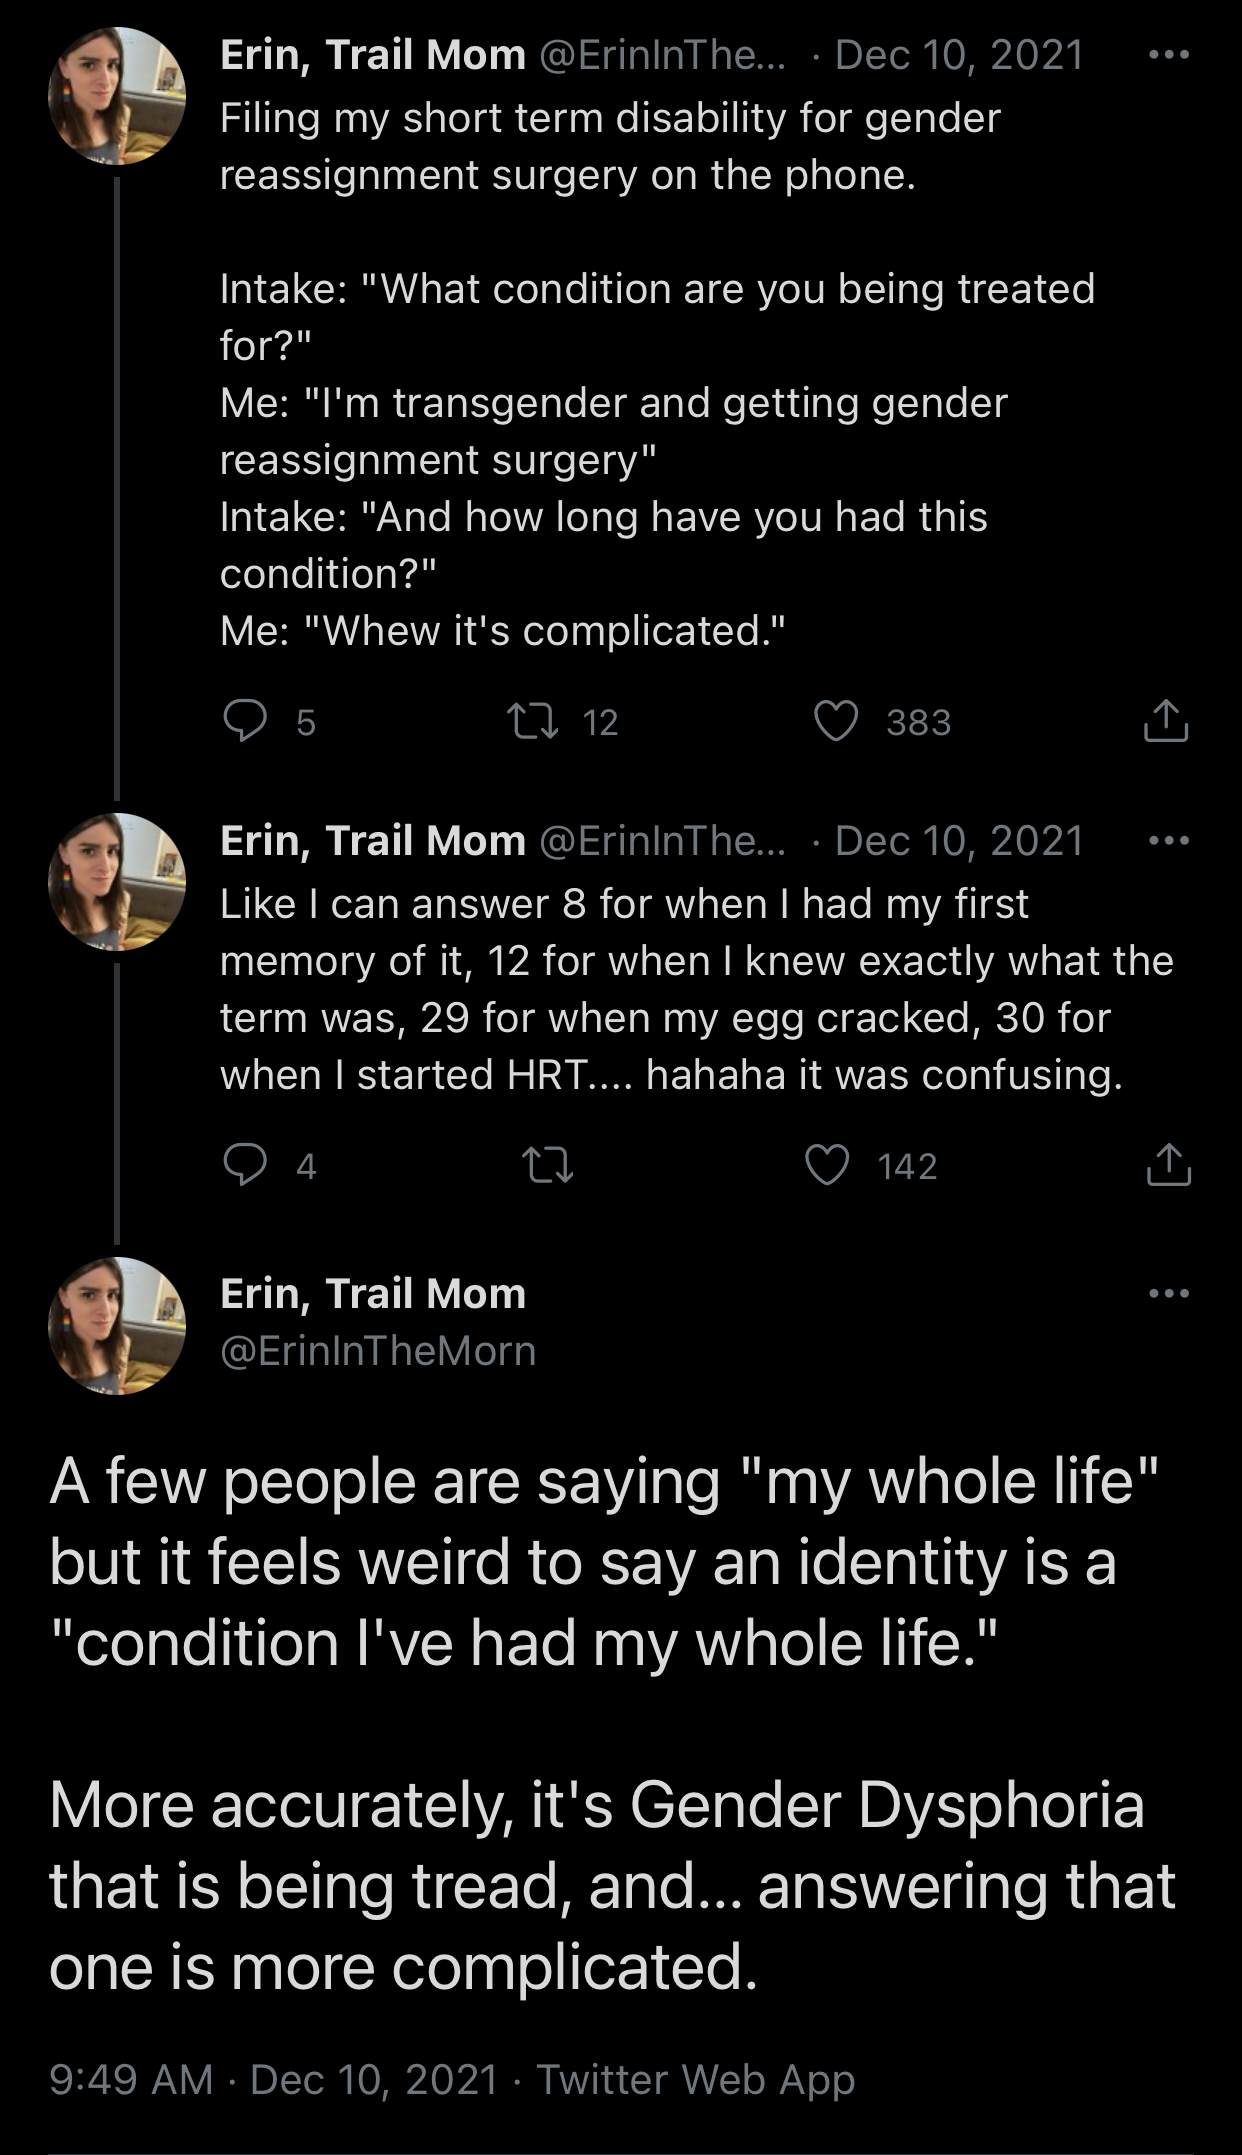Click Dec 10, 2021 date on first tweet
The height and width of the screenshot is (2155, 1242).
959,55
